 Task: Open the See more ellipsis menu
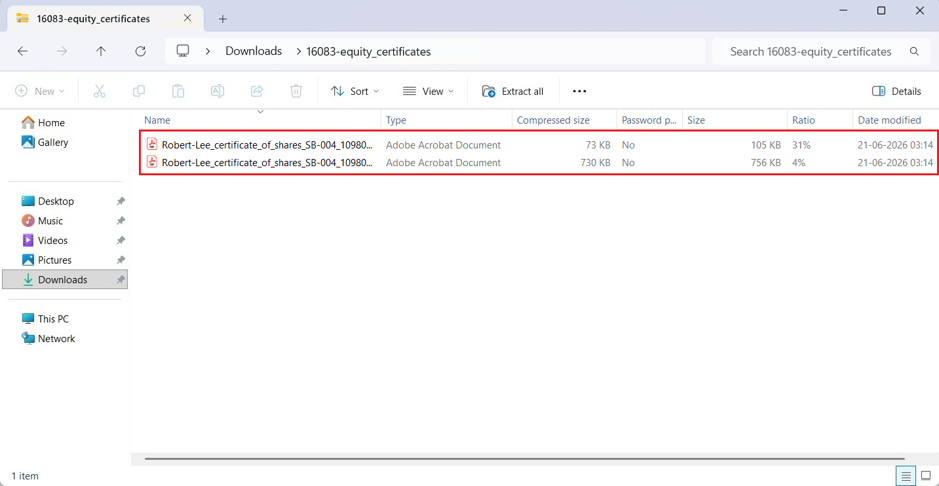579,91
